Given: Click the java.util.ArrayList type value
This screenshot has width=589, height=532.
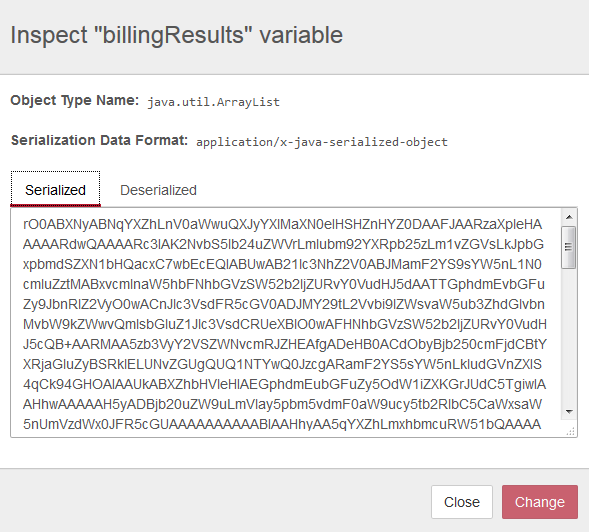Looking at the screenshot, I should click(213, 102).
